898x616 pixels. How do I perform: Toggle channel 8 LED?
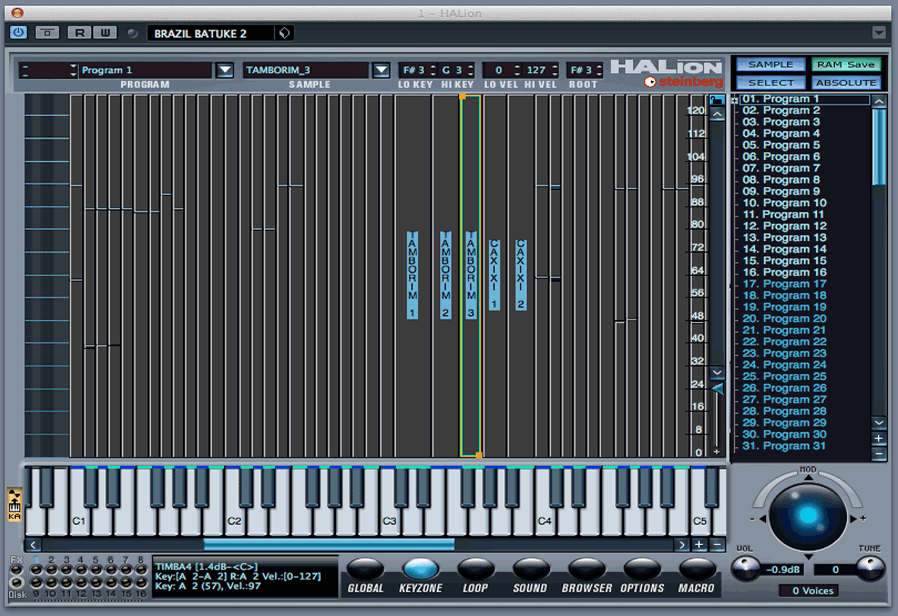(141, 570)
